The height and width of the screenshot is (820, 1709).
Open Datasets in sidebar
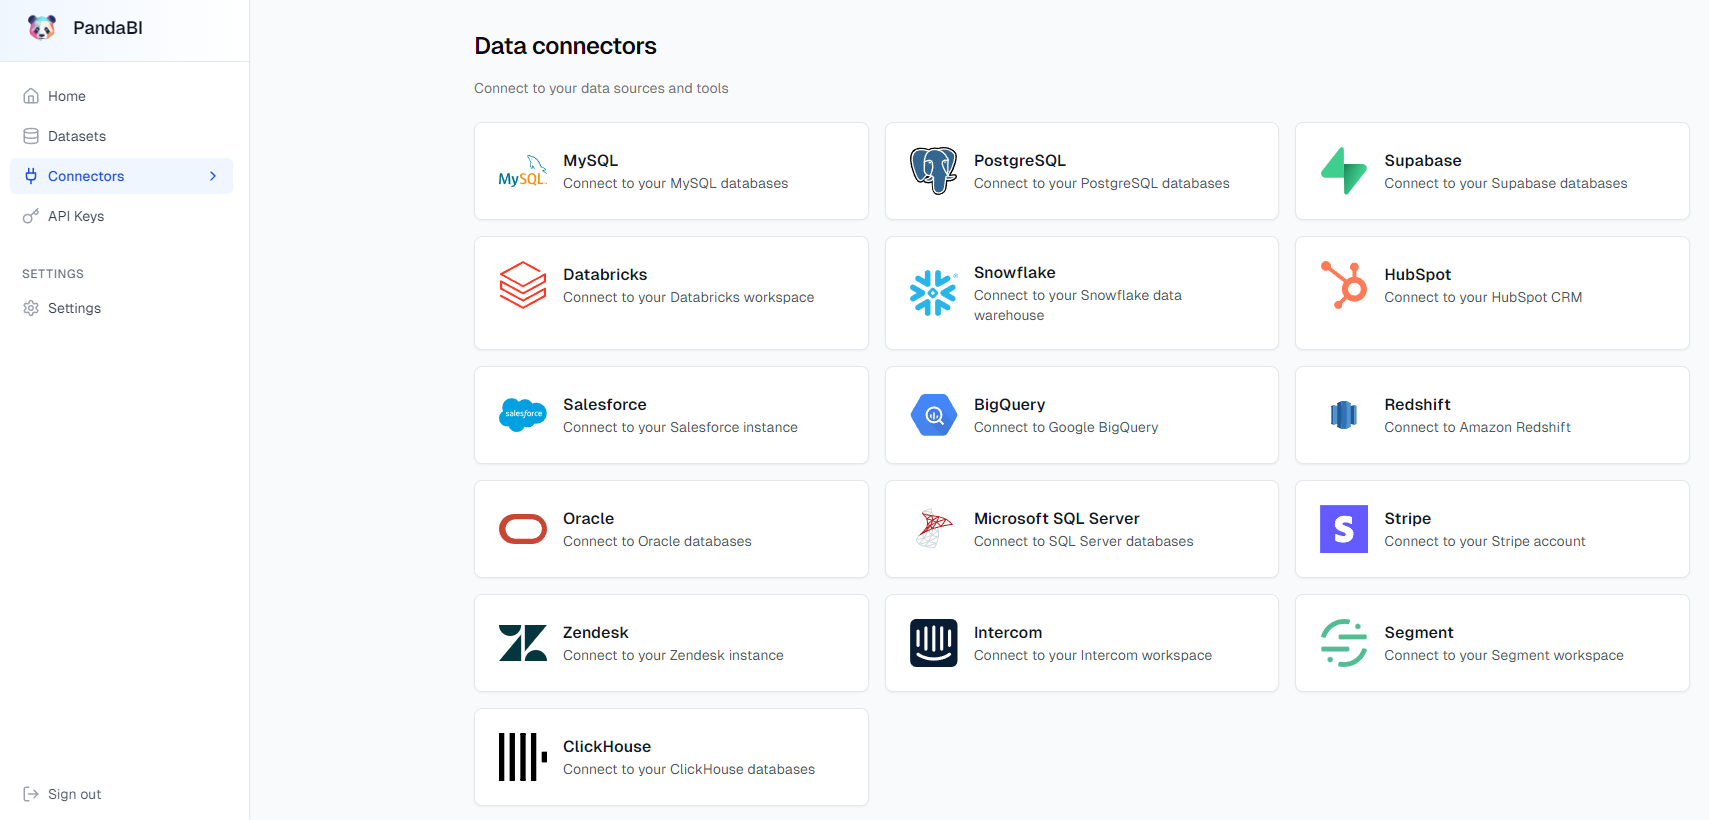pos(121,136)
